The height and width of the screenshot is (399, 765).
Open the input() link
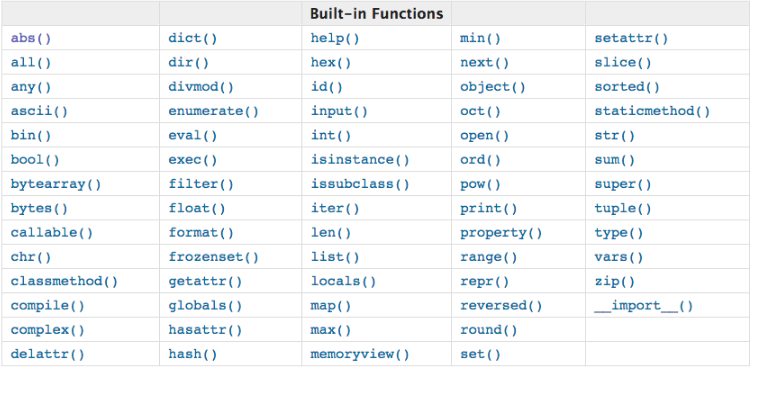(x=339, y=111)
